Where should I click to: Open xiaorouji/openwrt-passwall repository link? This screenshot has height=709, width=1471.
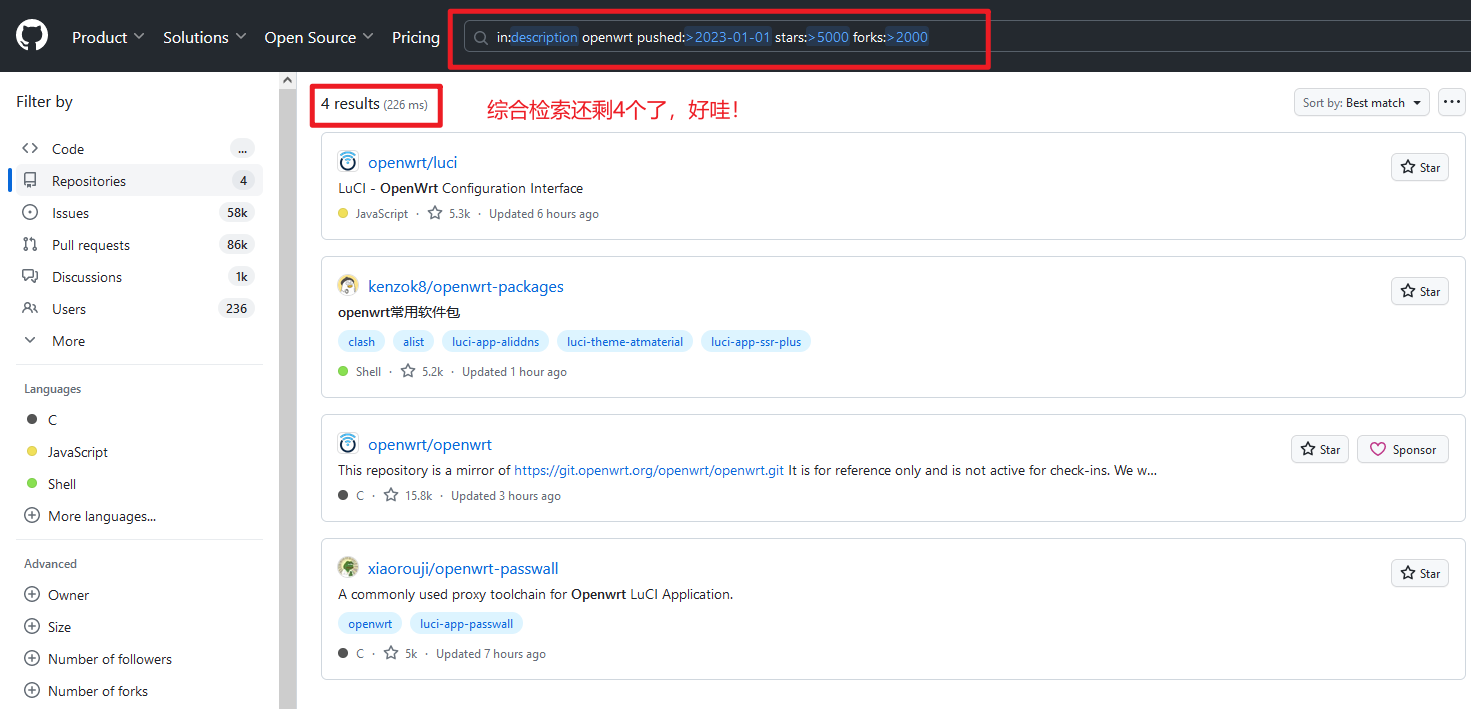click(x=463, y=568)
